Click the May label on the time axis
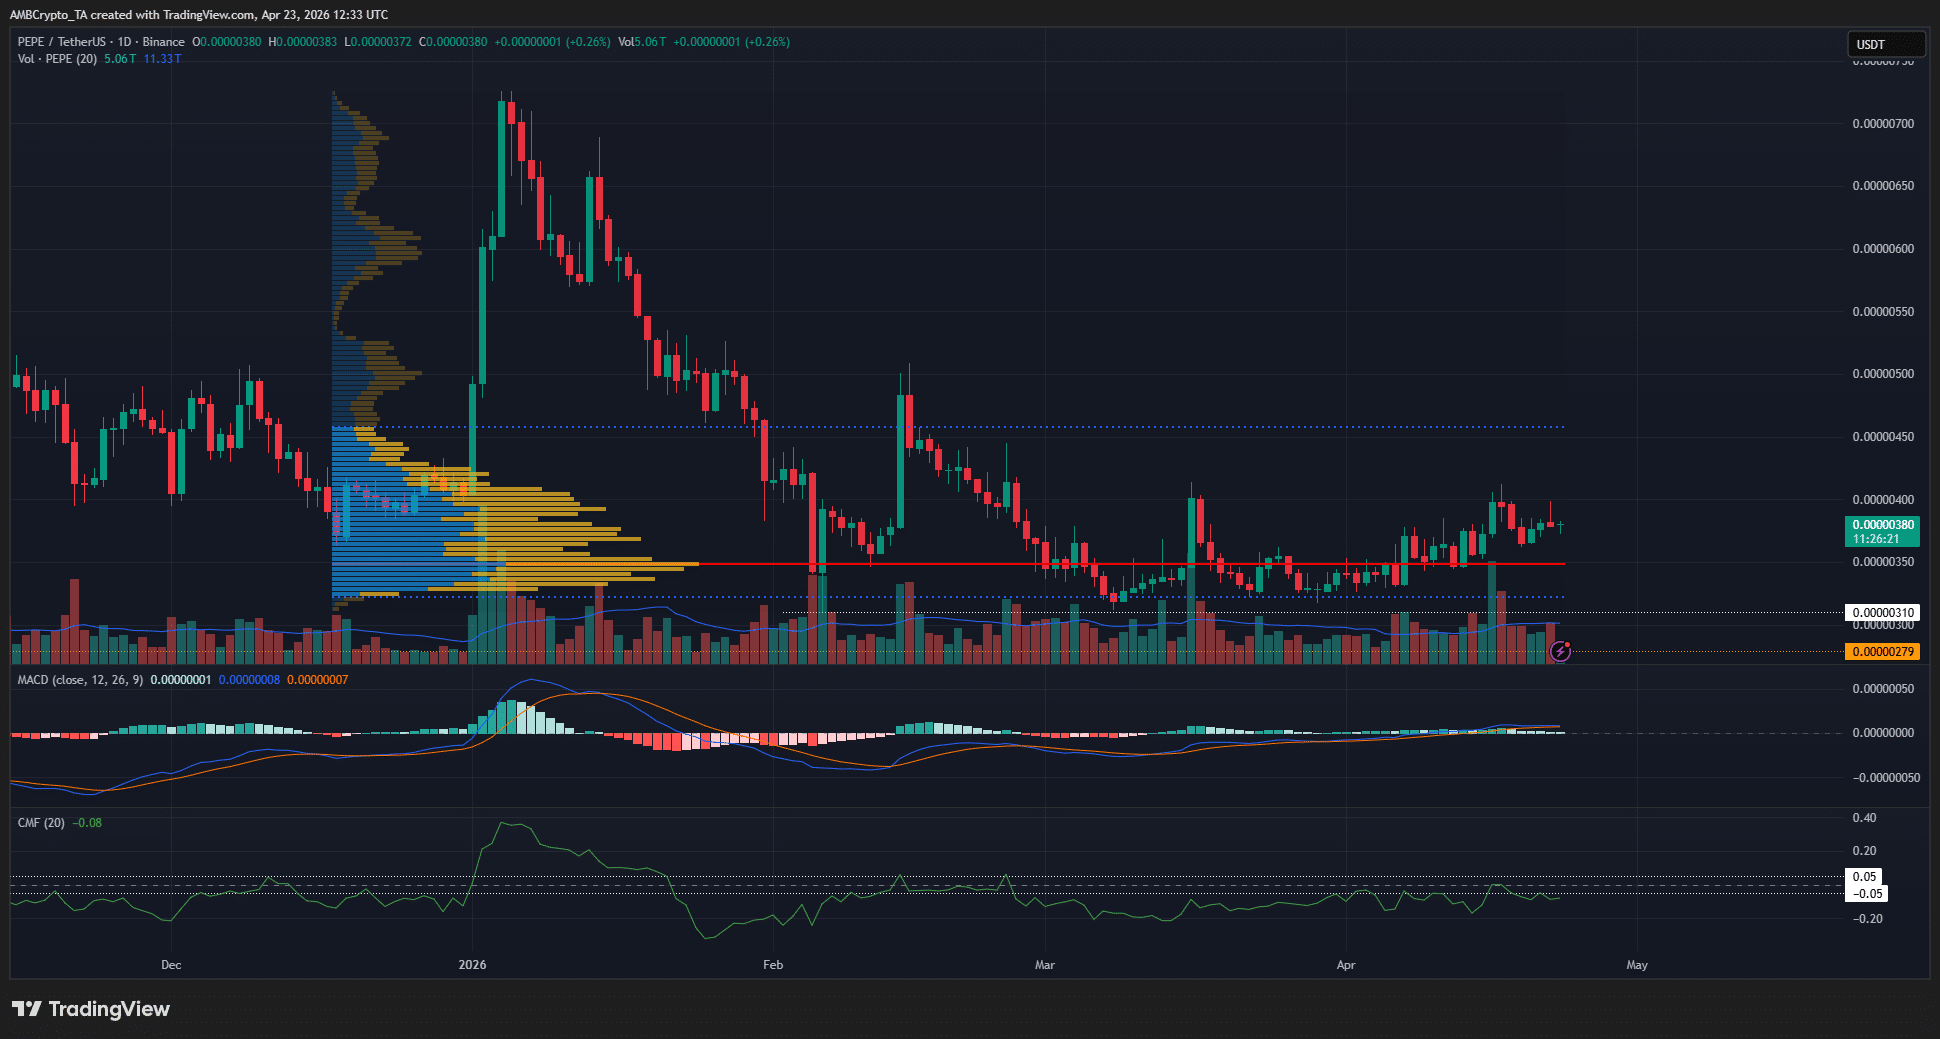 [x=1637, y=965]
